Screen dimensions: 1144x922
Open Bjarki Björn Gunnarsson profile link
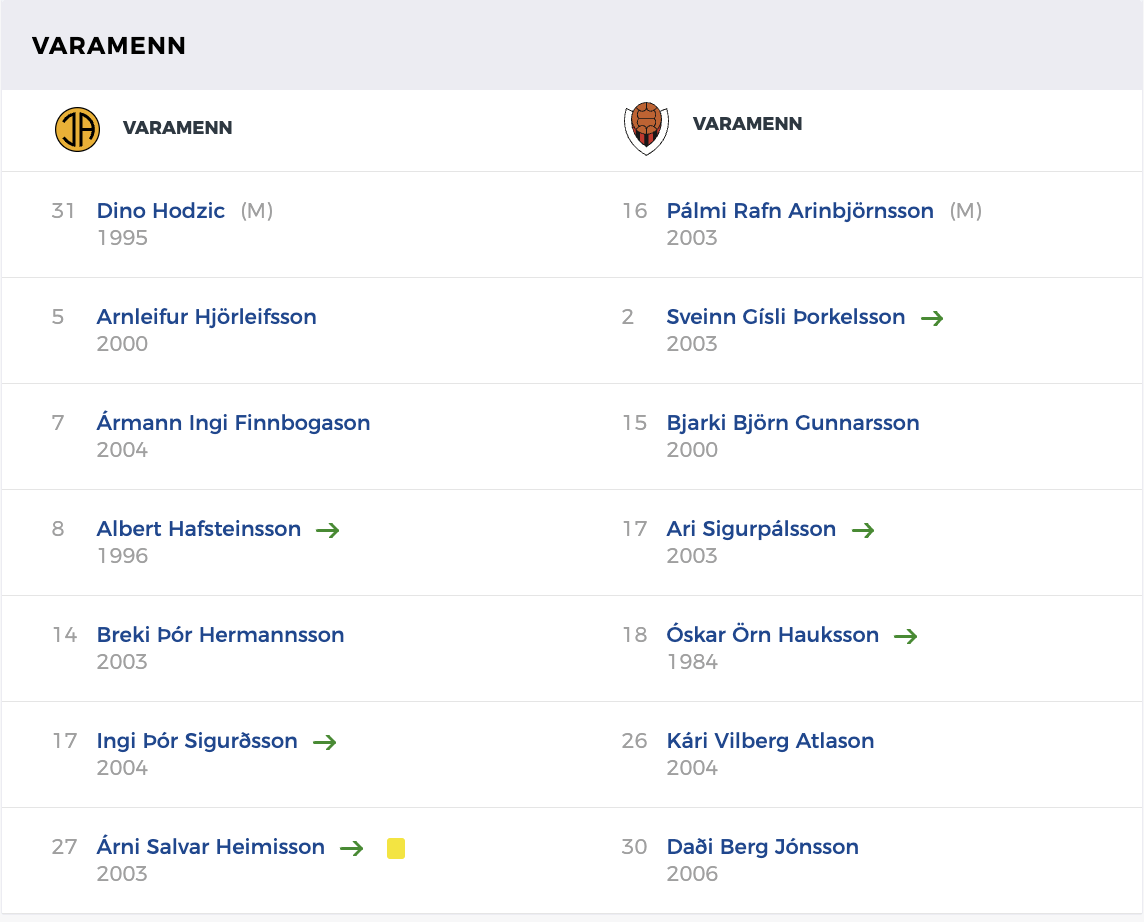793,423
